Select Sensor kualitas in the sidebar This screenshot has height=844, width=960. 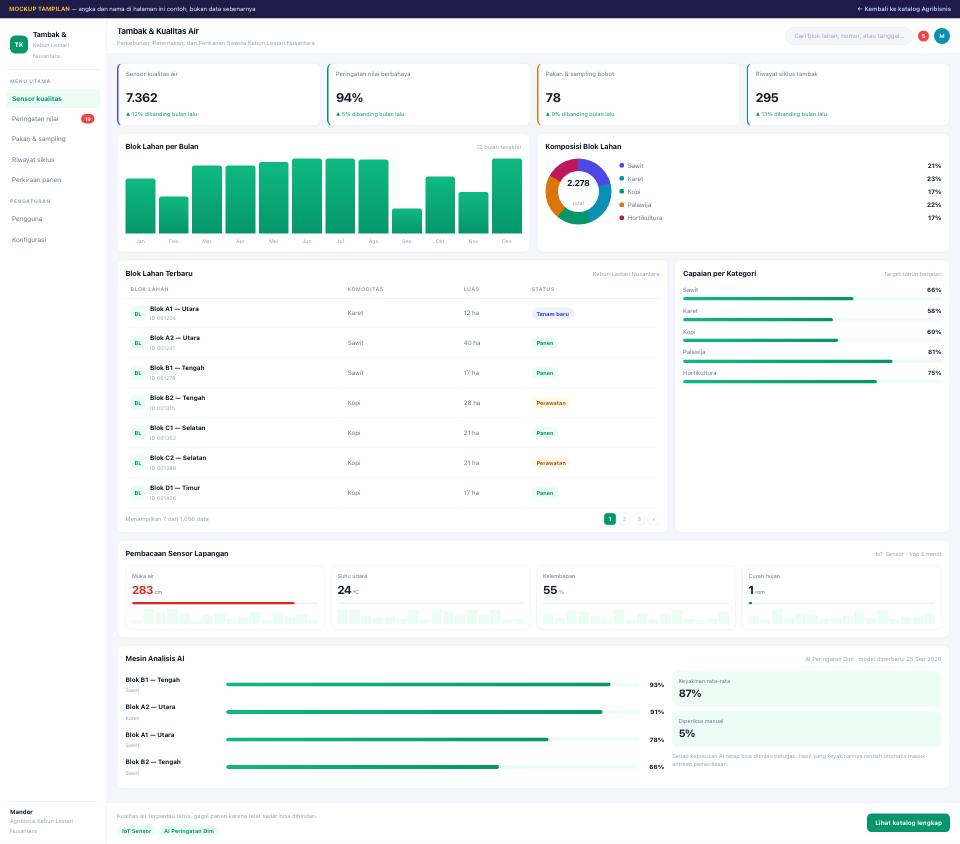(53, 99)
